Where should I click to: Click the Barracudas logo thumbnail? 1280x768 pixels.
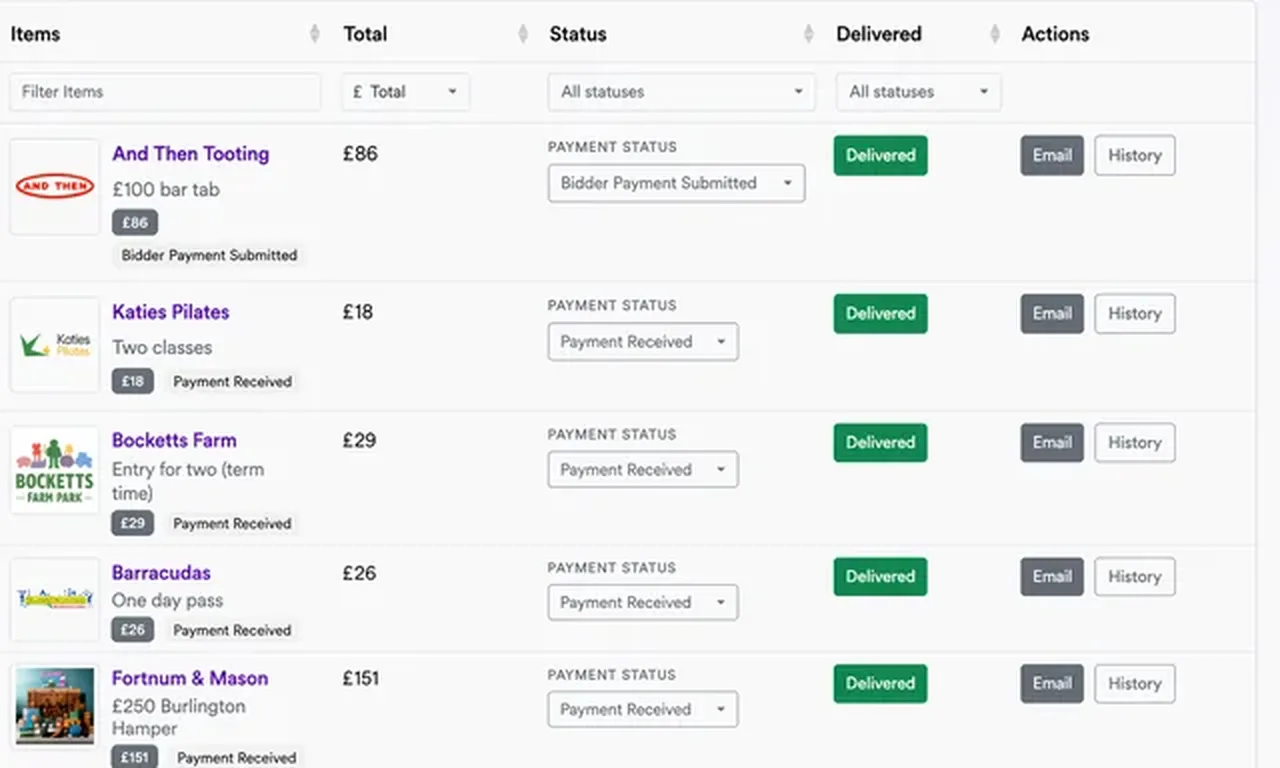(x=55, y=599)
